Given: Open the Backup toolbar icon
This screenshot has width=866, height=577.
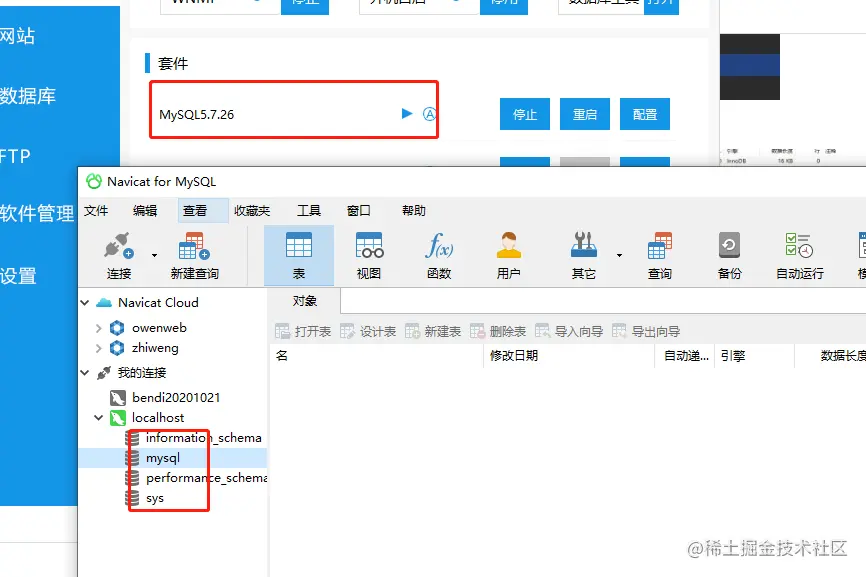Looking at the screenshot, I should 729,245.
